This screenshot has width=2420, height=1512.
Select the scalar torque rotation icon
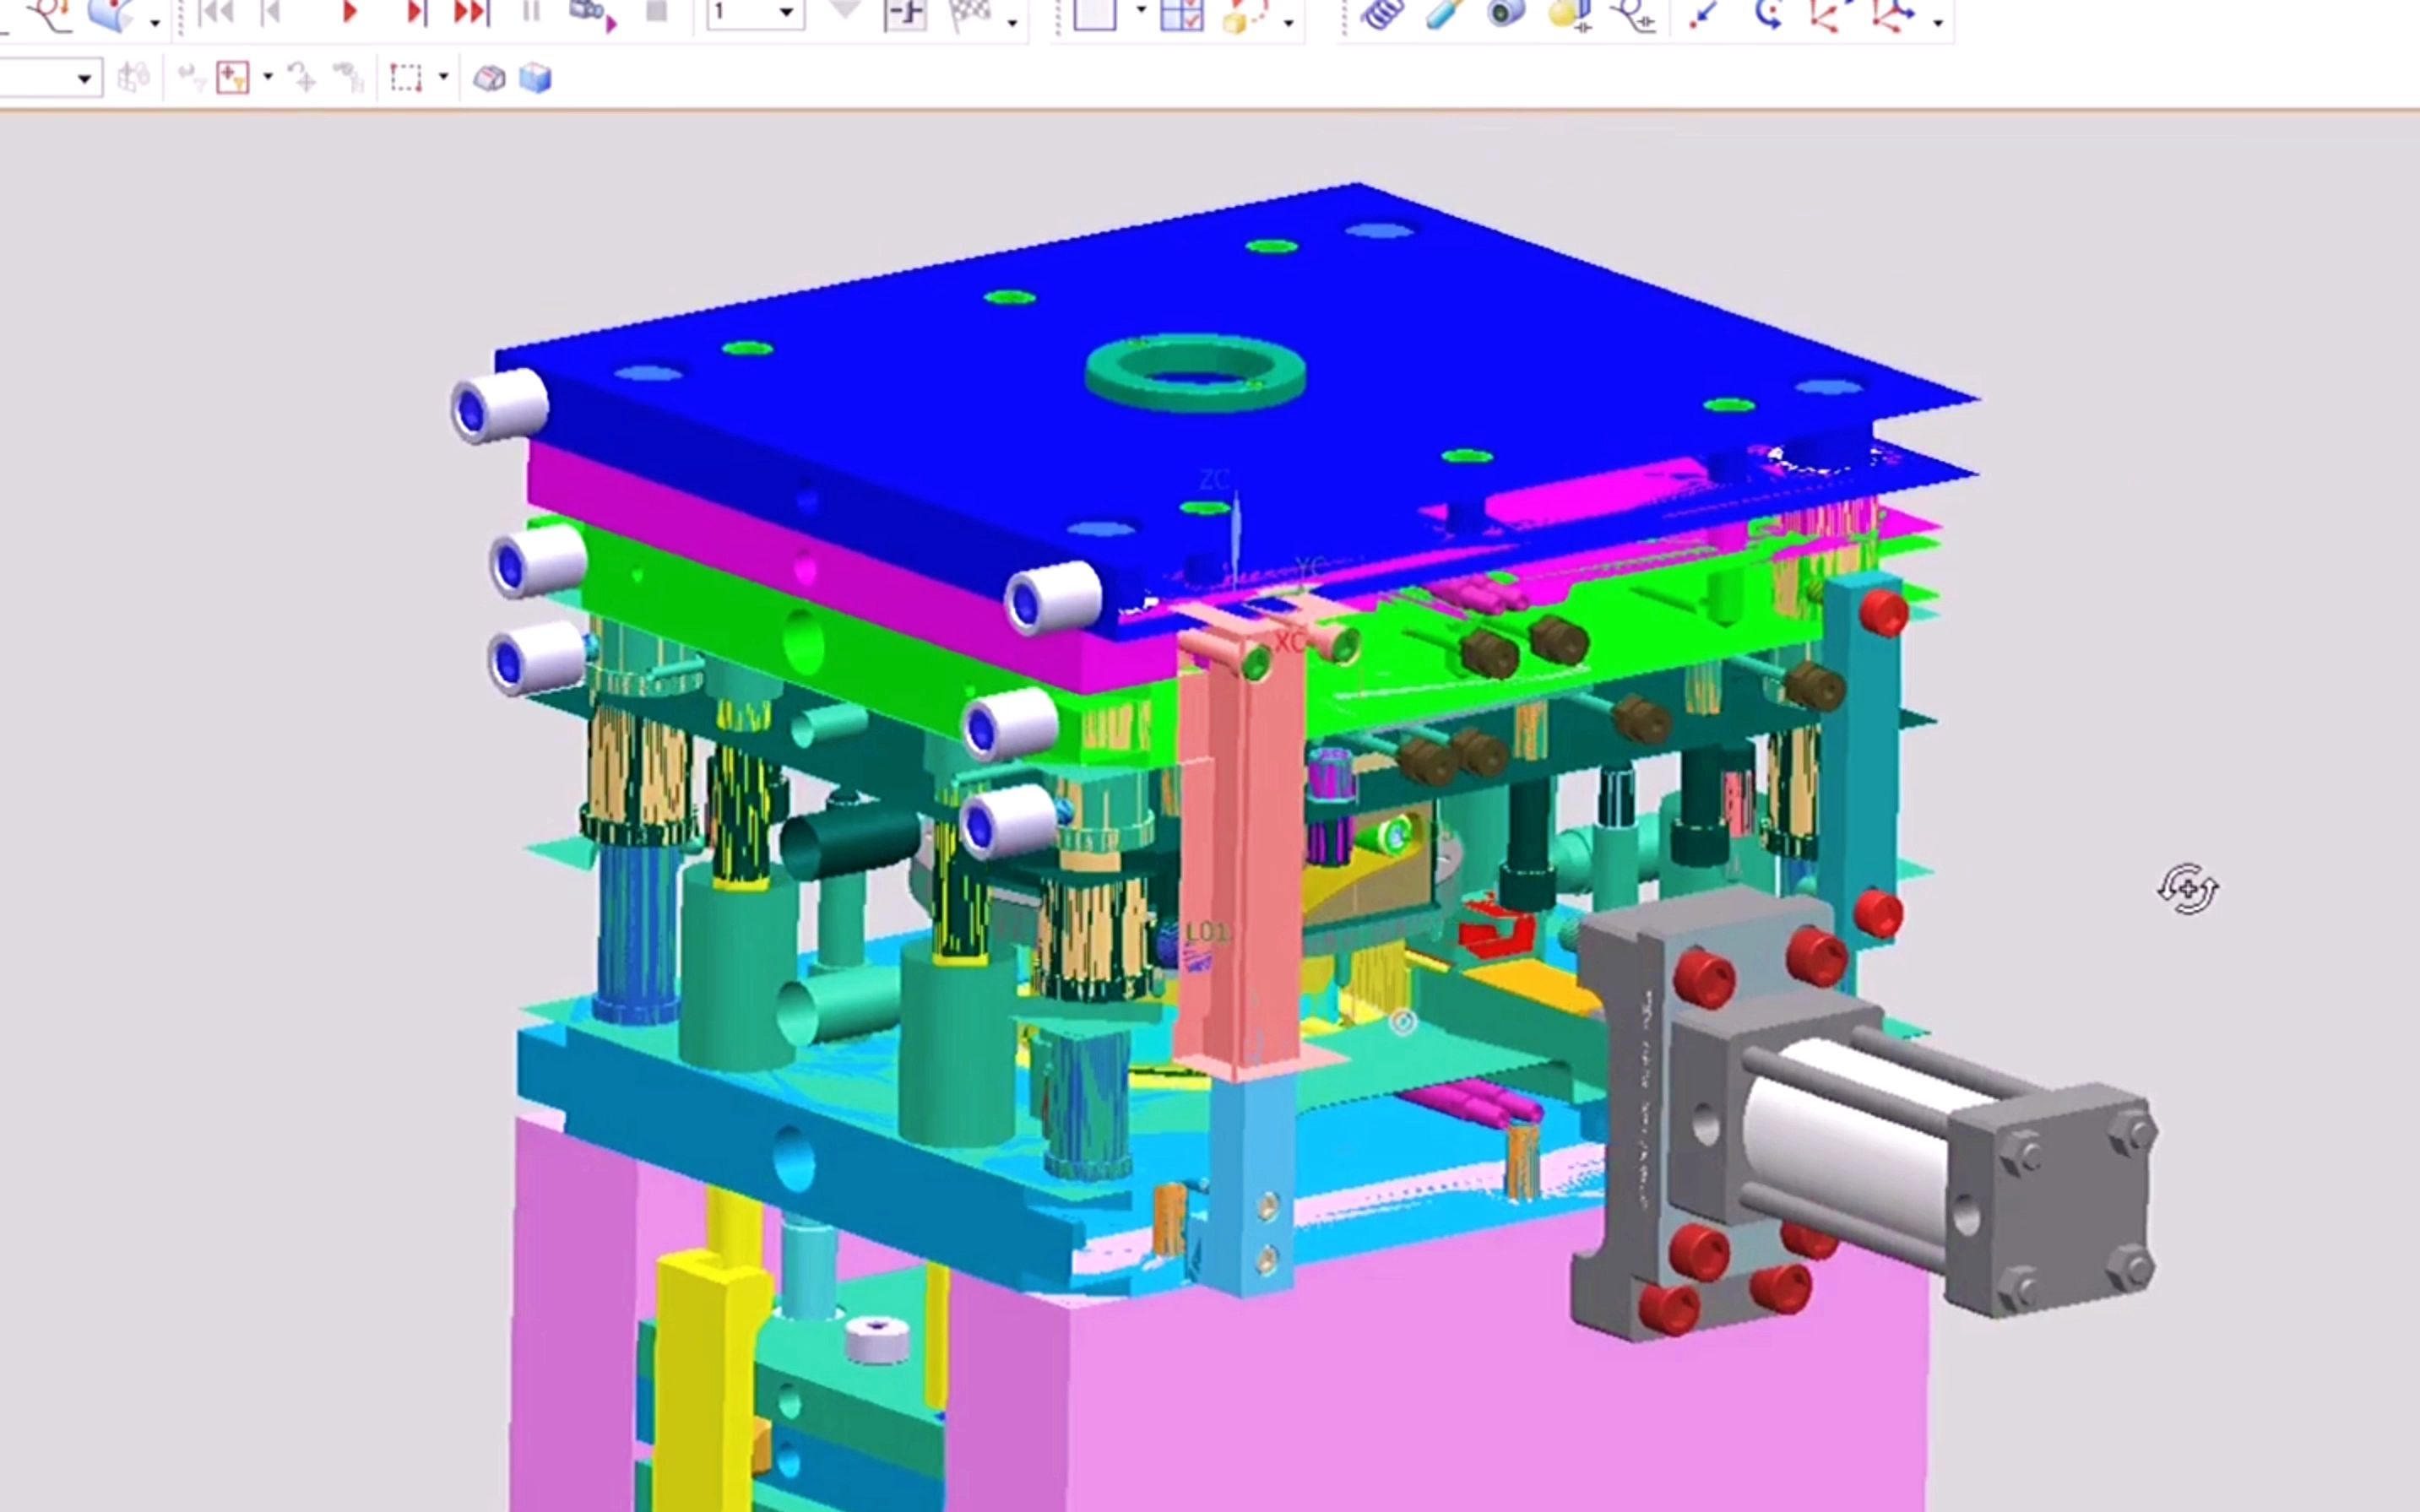pyautogui.click(x=1768, y=14)
